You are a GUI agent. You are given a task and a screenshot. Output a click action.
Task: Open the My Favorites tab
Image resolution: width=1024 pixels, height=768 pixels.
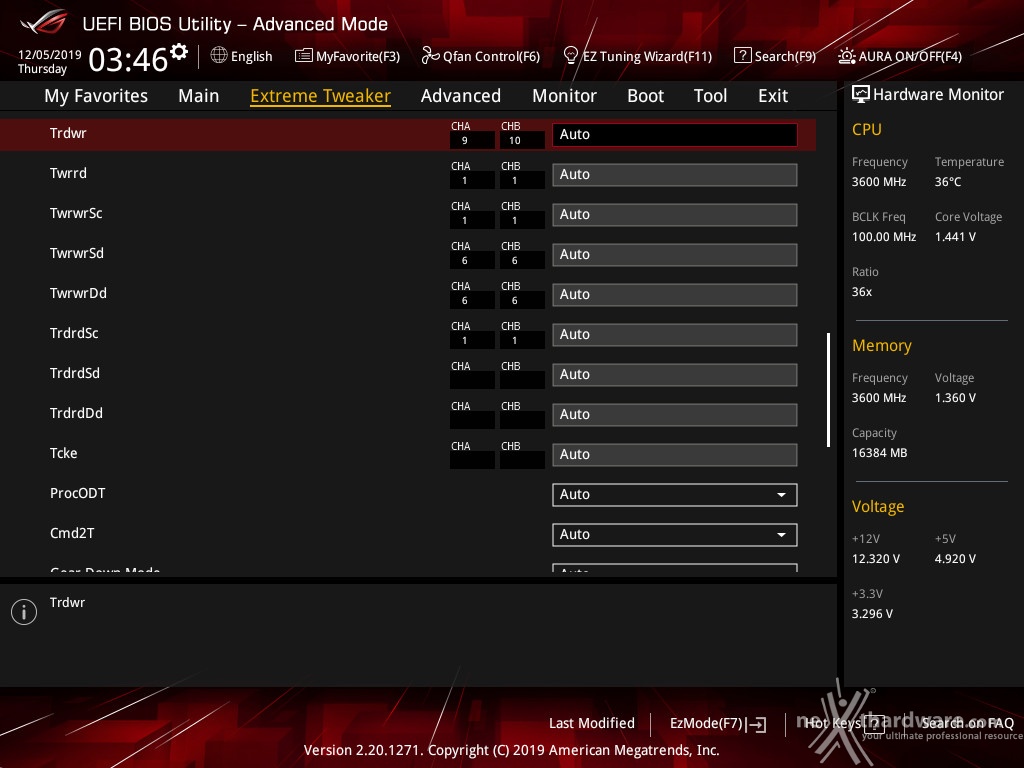(x=96, y=96)
